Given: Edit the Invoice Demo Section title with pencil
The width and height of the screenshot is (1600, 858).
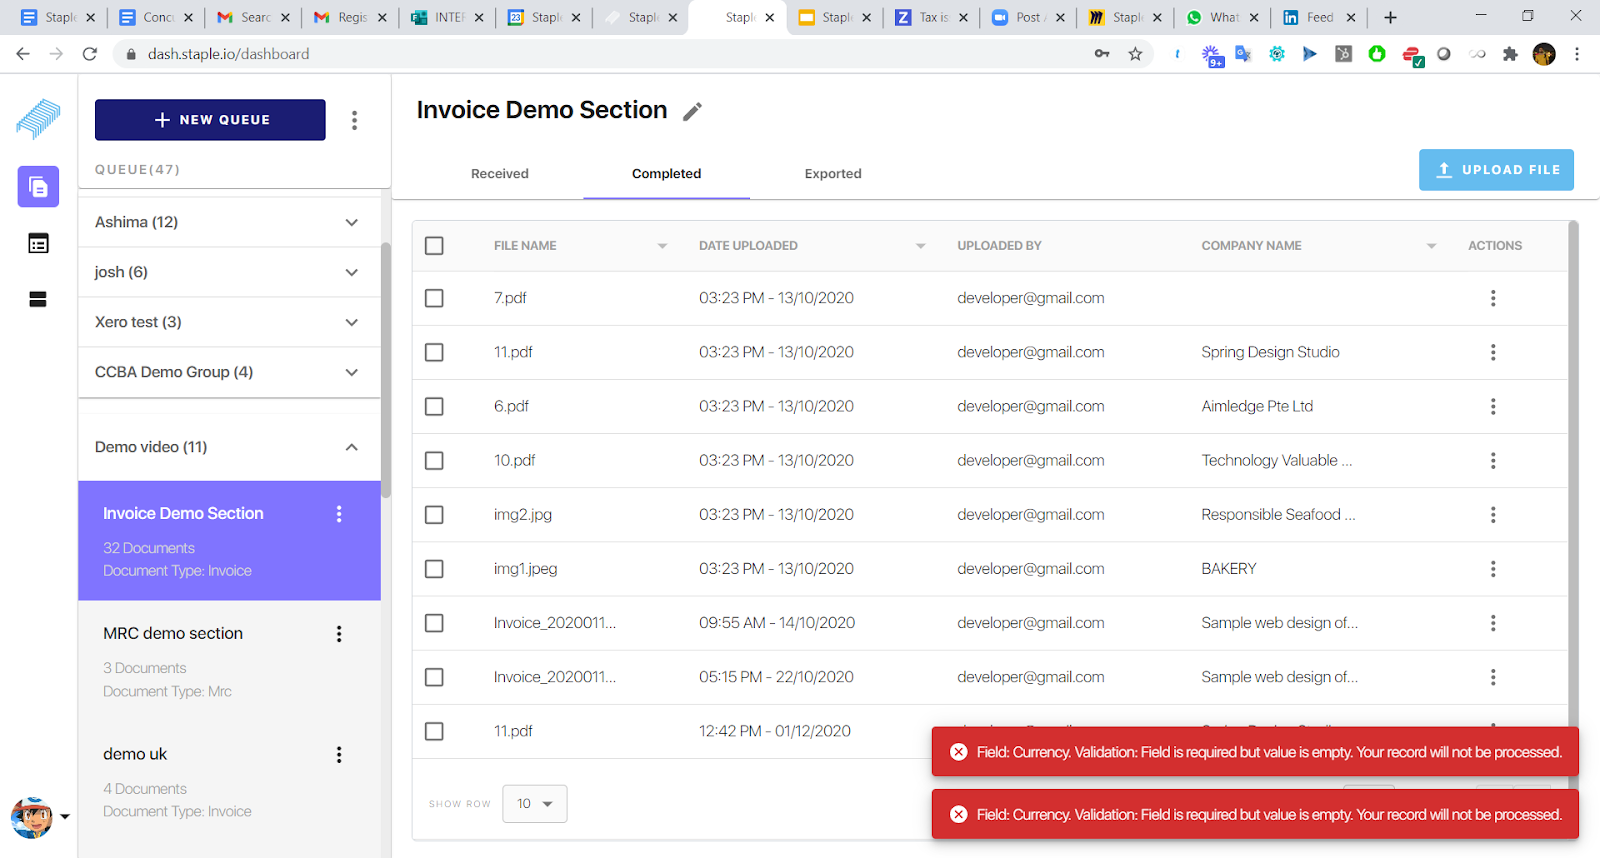Looking at the screenshot, I should tap(692, 112).
